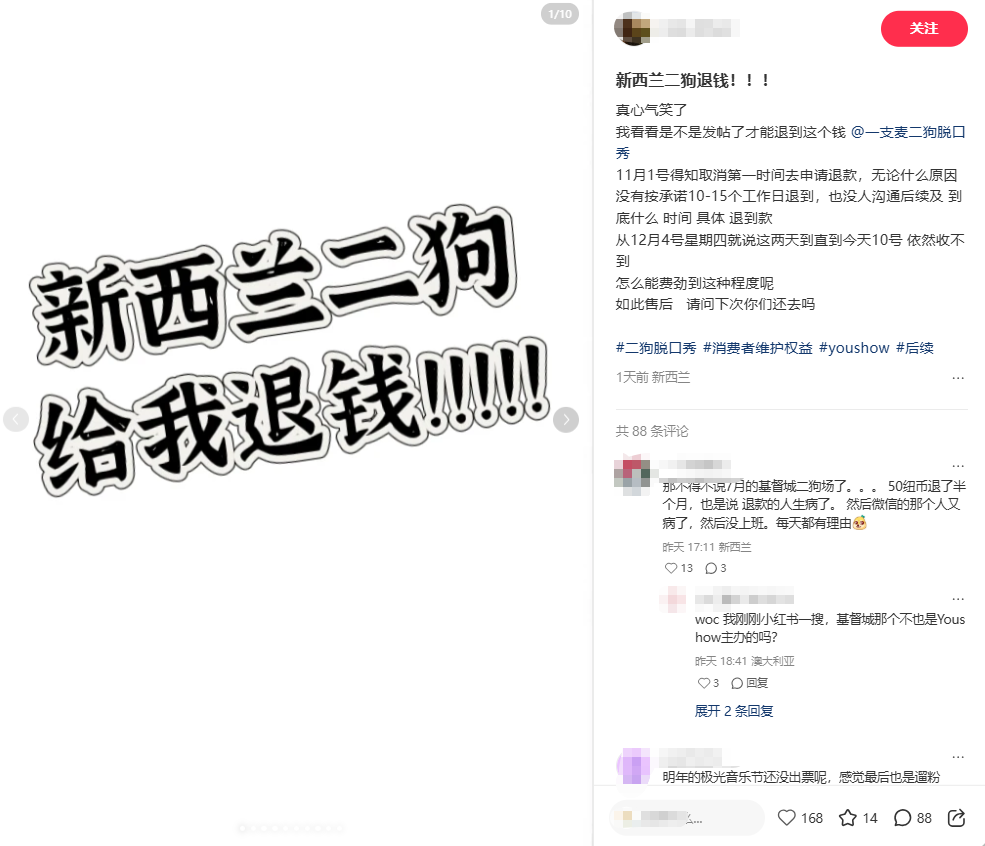Open three-dot menu on Yousshow reply comment

(x=957, y=599)
